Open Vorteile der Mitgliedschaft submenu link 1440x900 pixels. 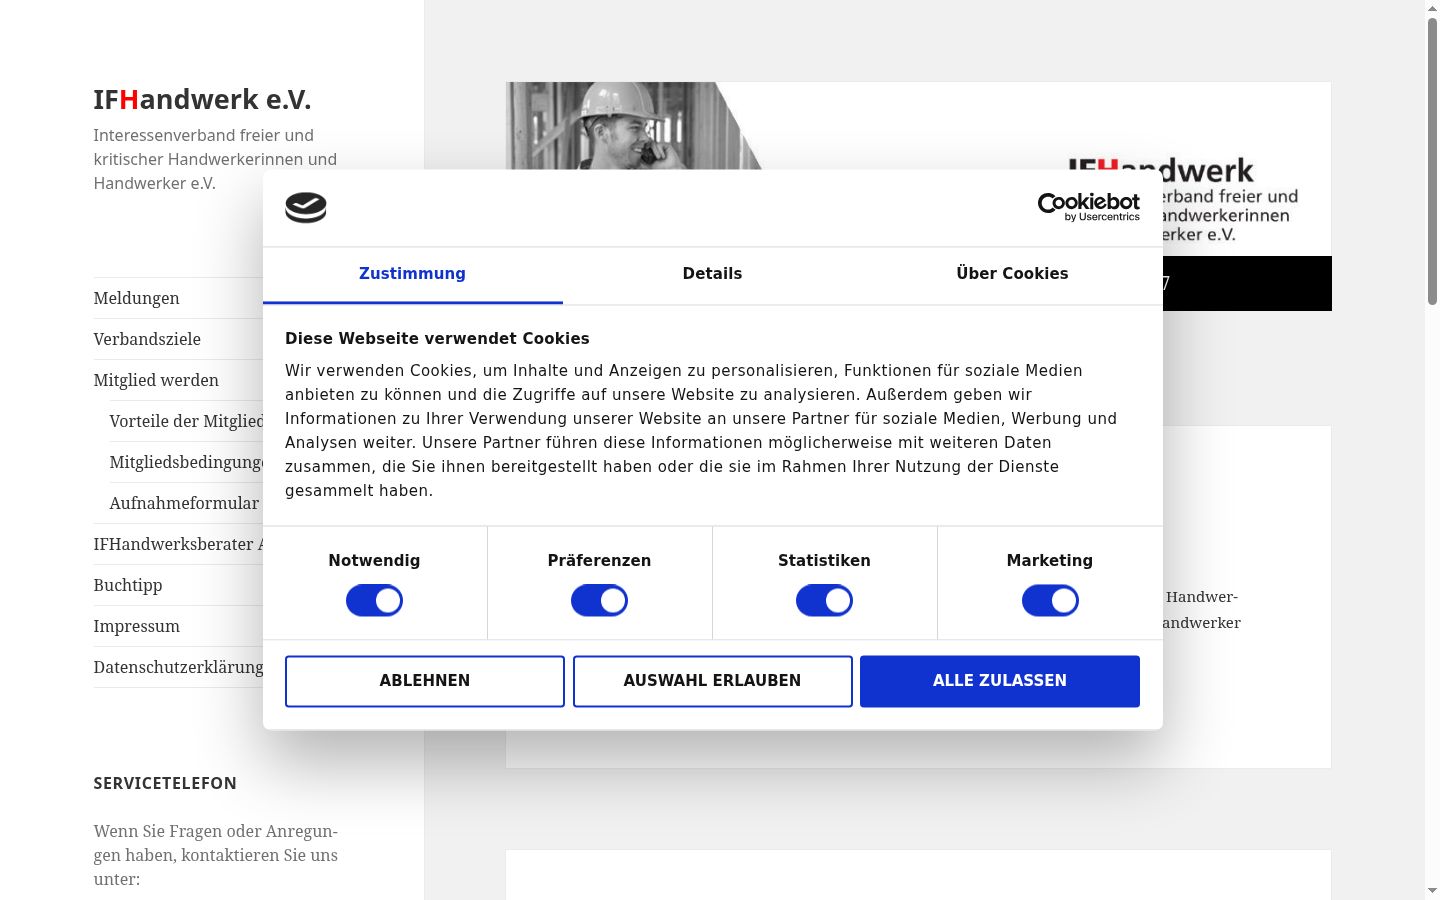186,421
